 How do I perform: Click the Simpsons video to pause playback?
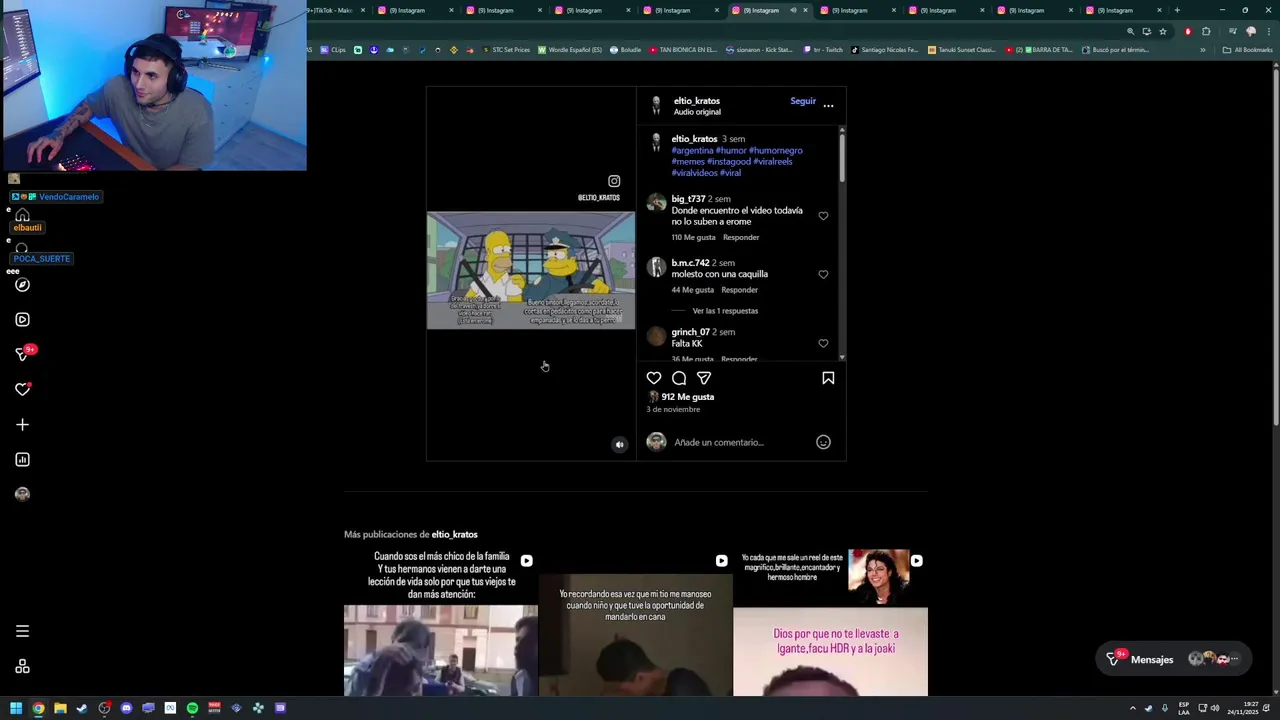pyautogui.click(x=531, y=270)
